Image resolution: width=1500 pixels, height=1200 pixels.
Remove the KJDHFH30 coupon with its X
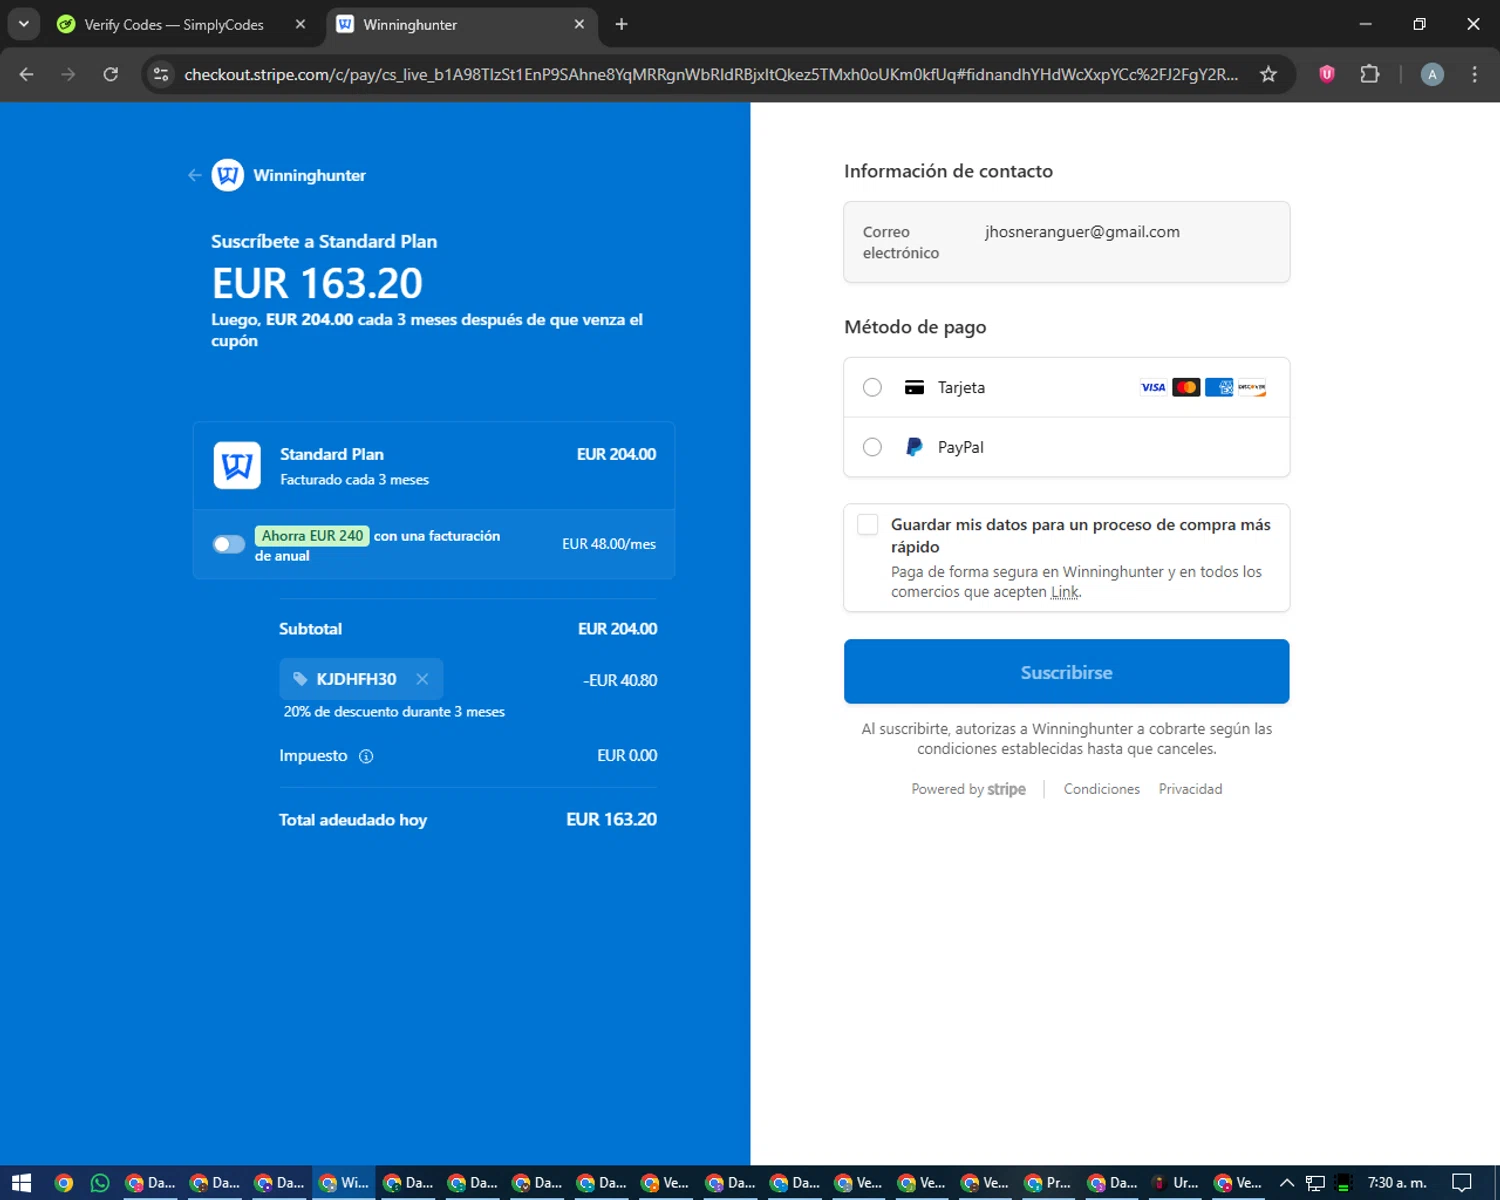point(422,679)
